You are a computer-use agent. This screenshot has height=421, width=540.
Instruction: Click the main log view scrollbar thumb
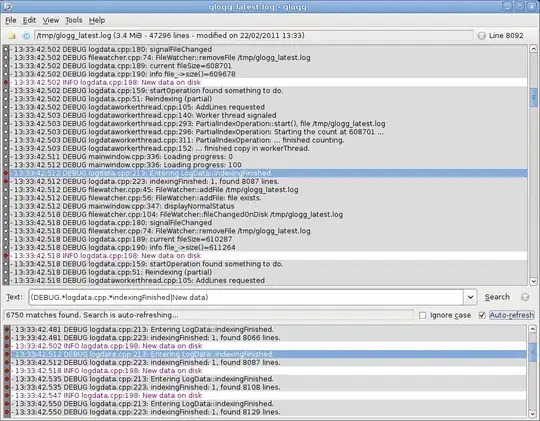click(533, 97)
